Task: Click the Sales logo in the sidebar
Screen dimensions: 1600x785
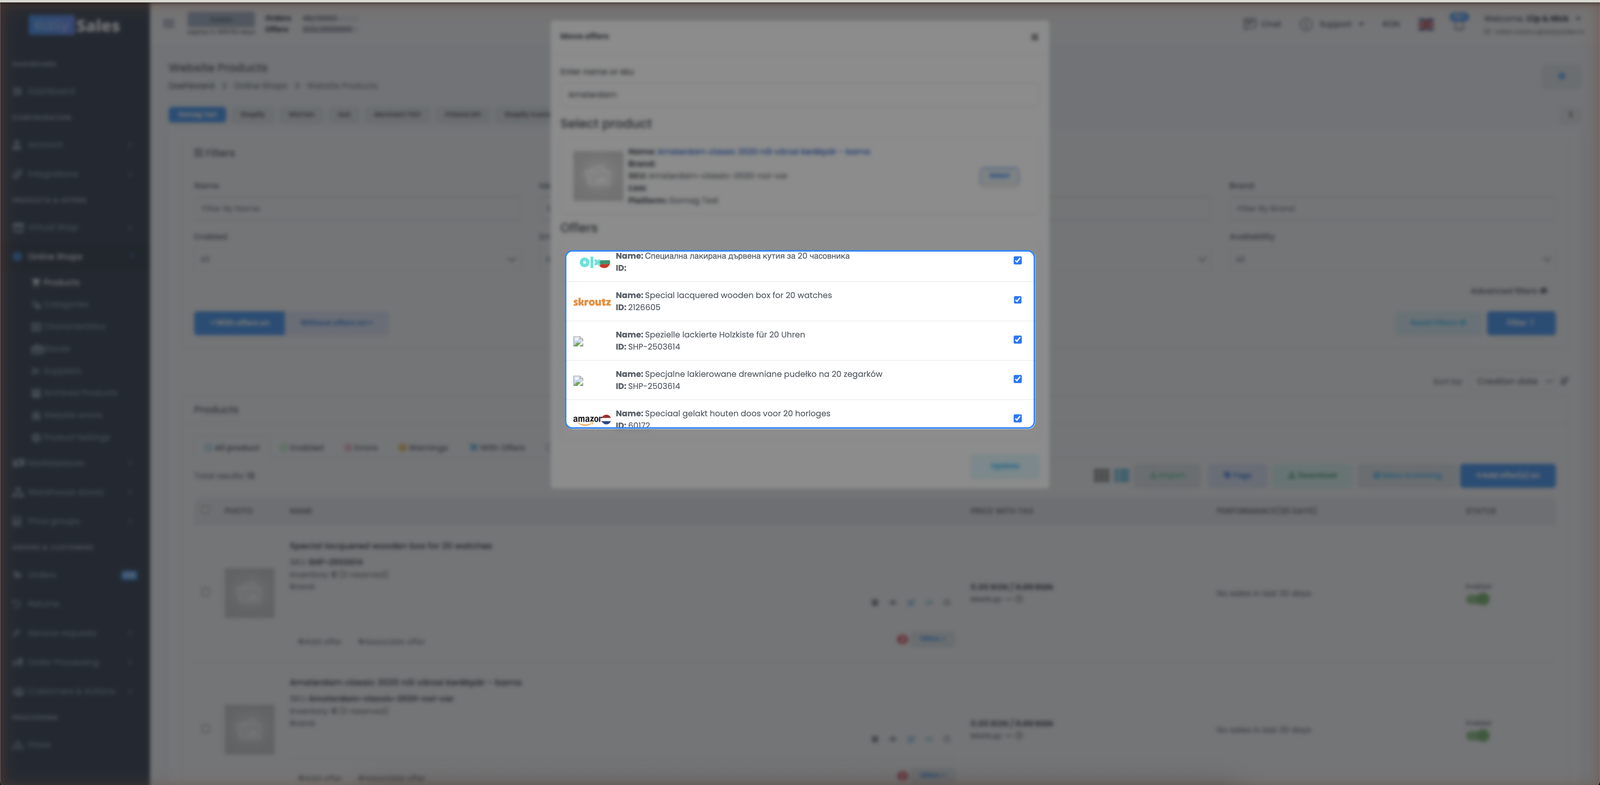Action: pyautogui.click(x=75, y=26)
